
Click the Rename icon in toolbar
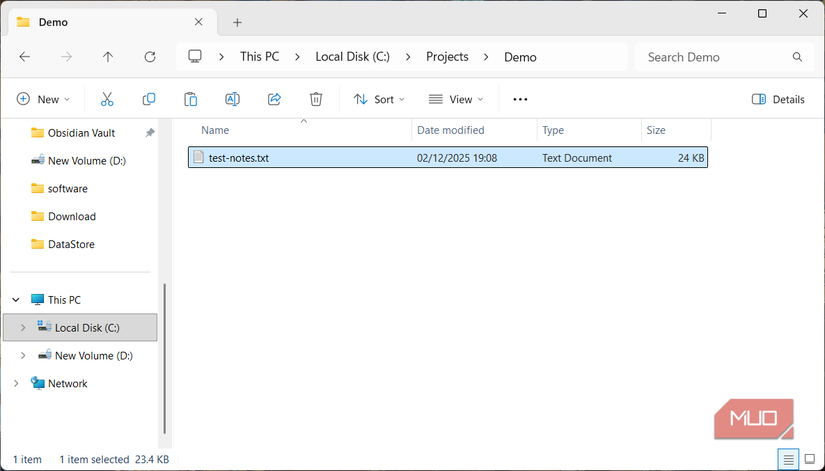pos(232,99)
